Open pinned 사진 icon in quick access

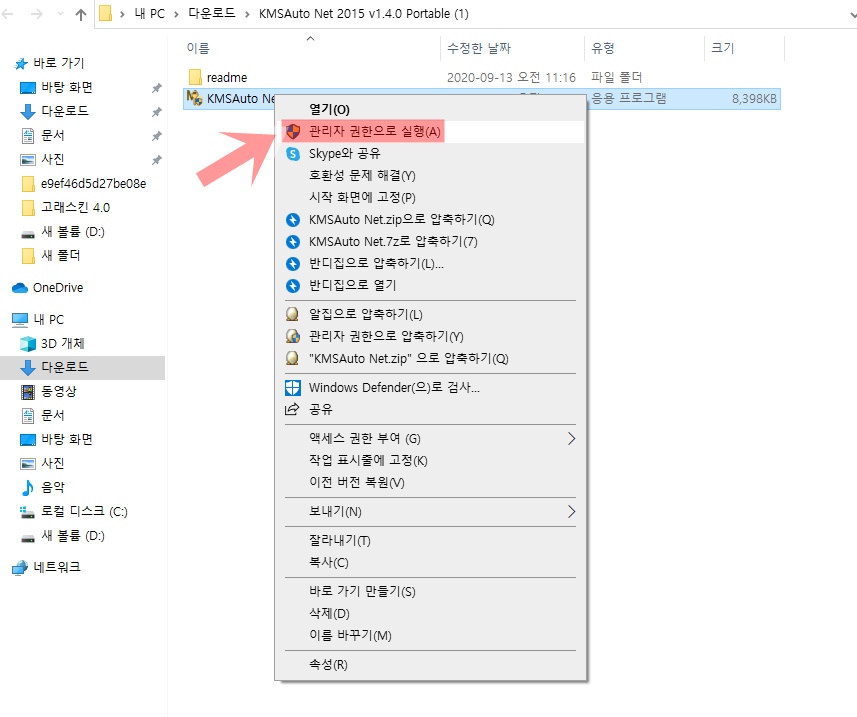28,160
